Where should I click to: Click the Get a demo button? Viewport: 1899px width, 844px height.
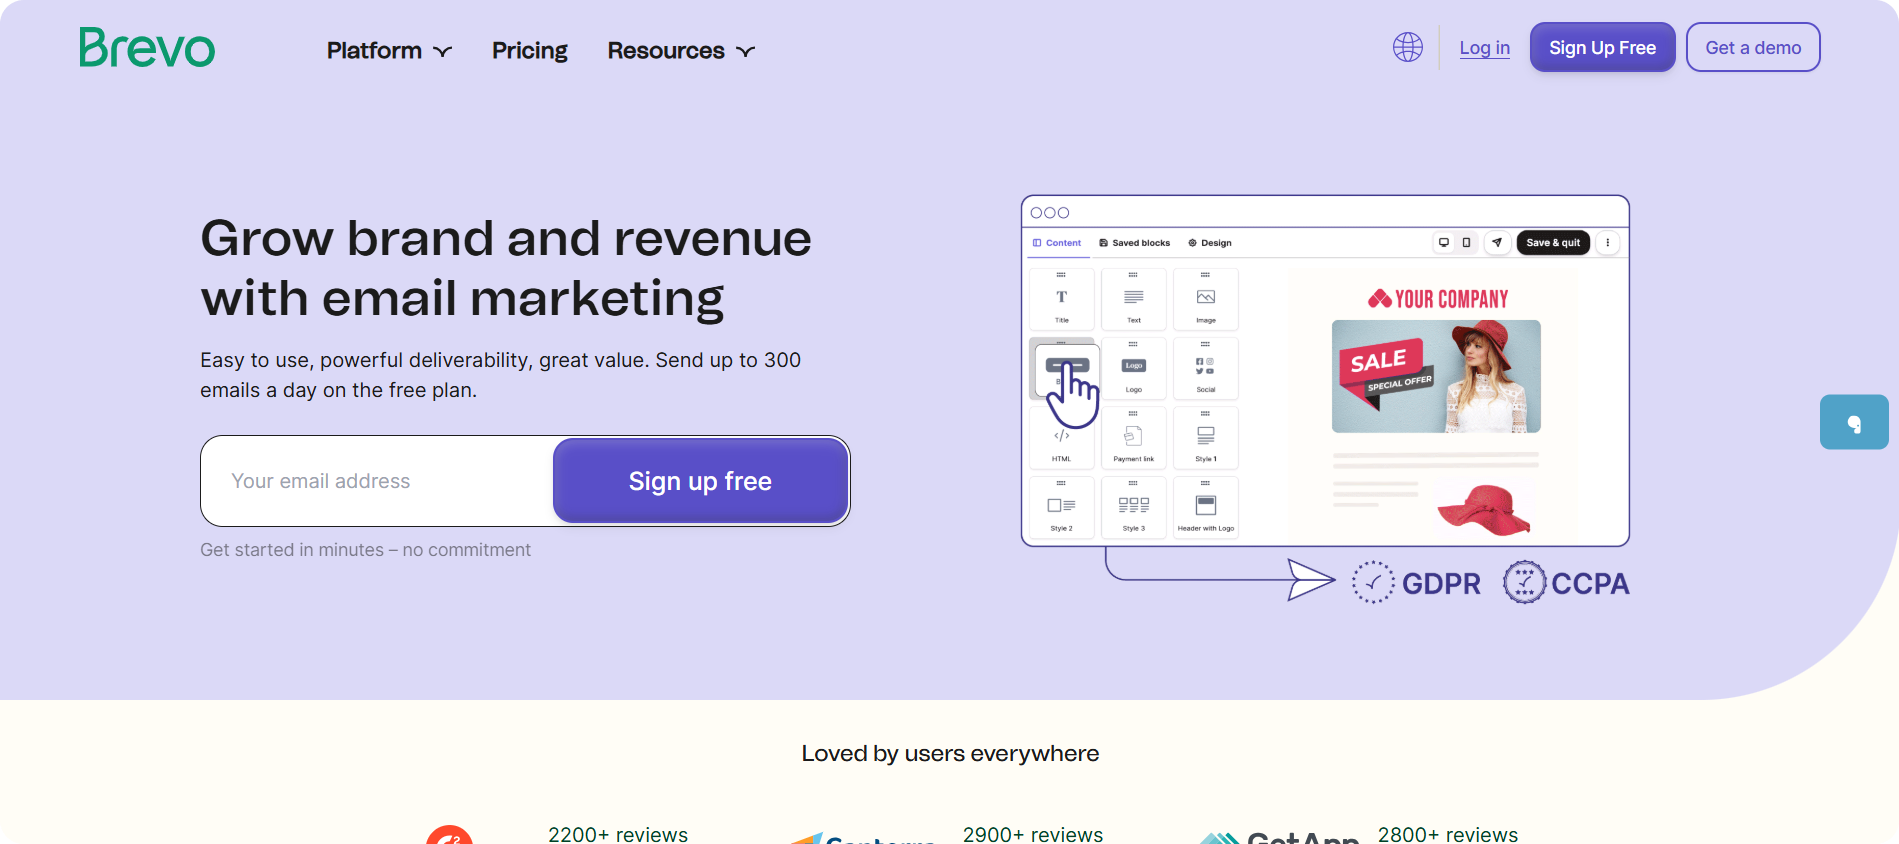(x=1752, y=48)
